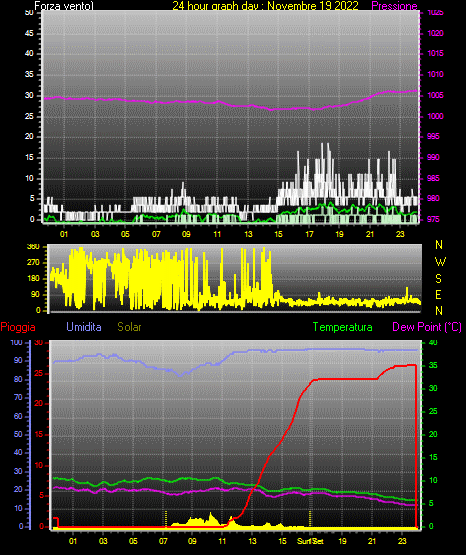The width and height of the screenshot is (466, 555).
Task: Click the 60 value on the blue humidity axis
Action: [x=18, y=416]
